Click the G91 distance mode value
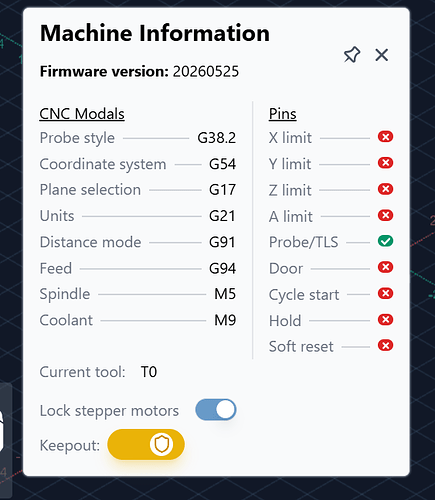The height and width of the screenshot is (500, 435). click(222, 242)
